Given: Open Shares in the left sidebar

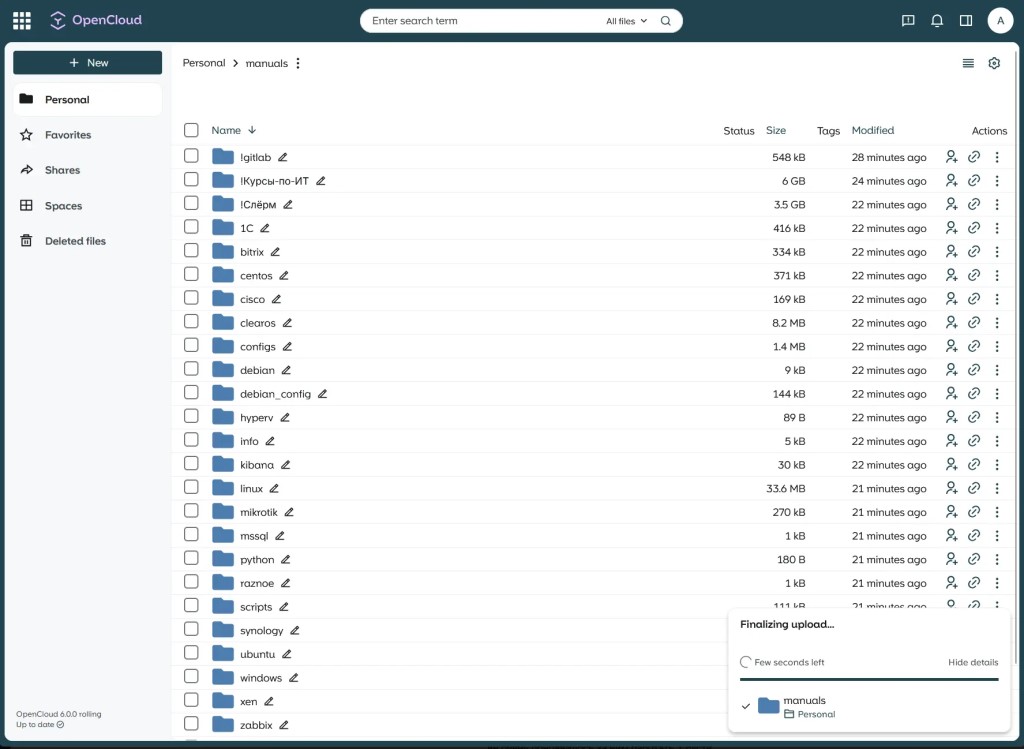Looking at the screenshot, I should (x=62, y=170).
